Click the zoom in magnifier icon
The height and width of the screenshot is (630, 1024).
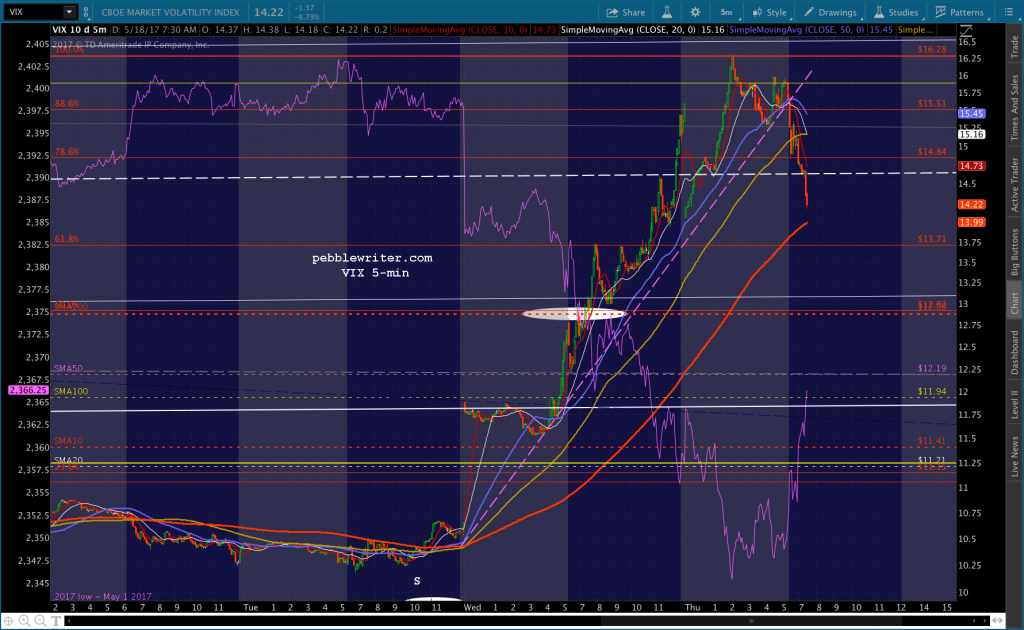coord(24,621)
